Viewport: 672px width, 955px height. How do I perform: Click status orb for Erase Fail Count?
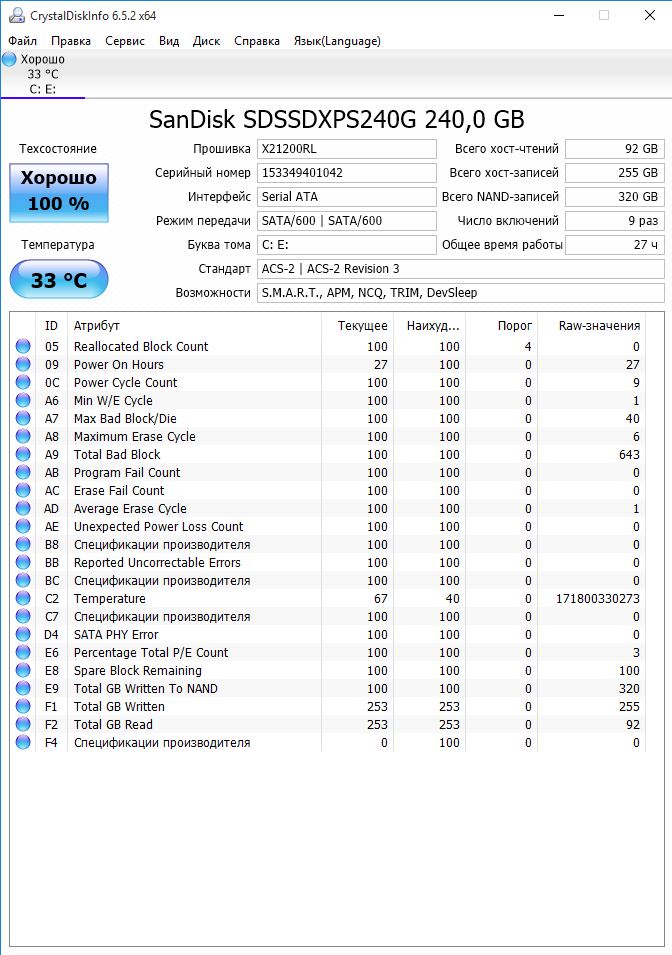click(23, 490)
